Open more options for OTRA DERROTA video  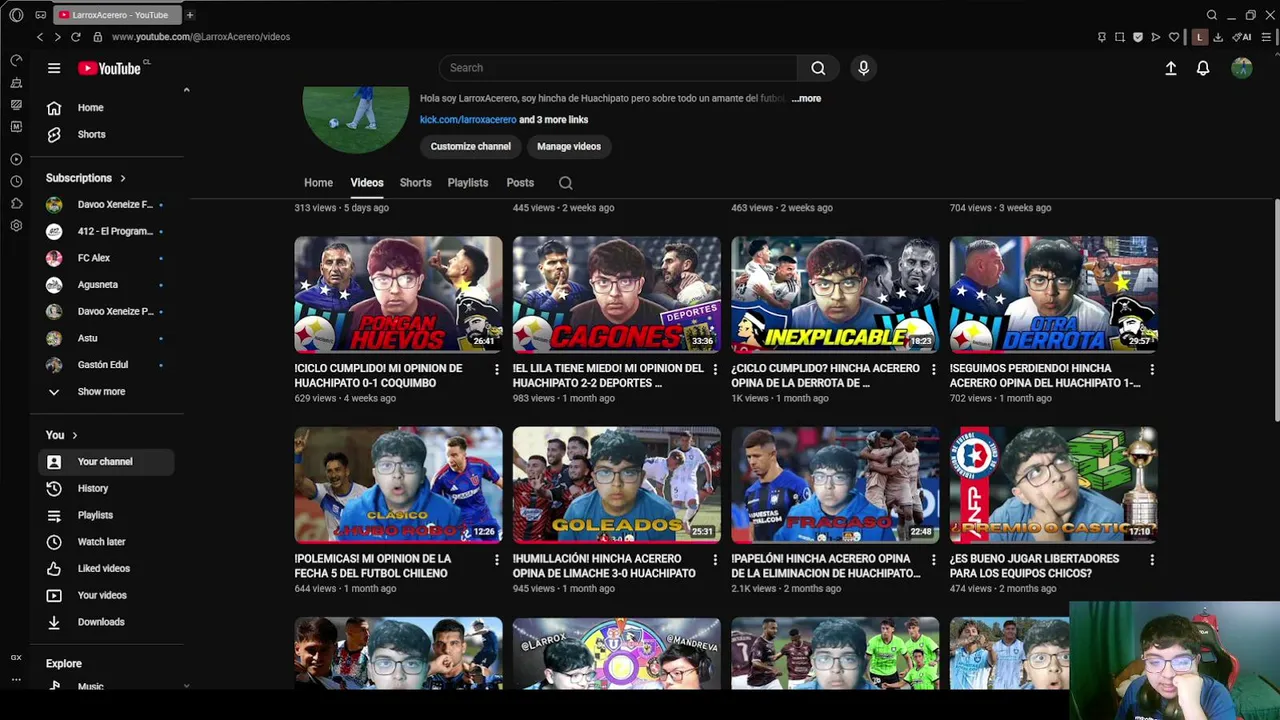pyautogui.click(x=1152, y=369)
